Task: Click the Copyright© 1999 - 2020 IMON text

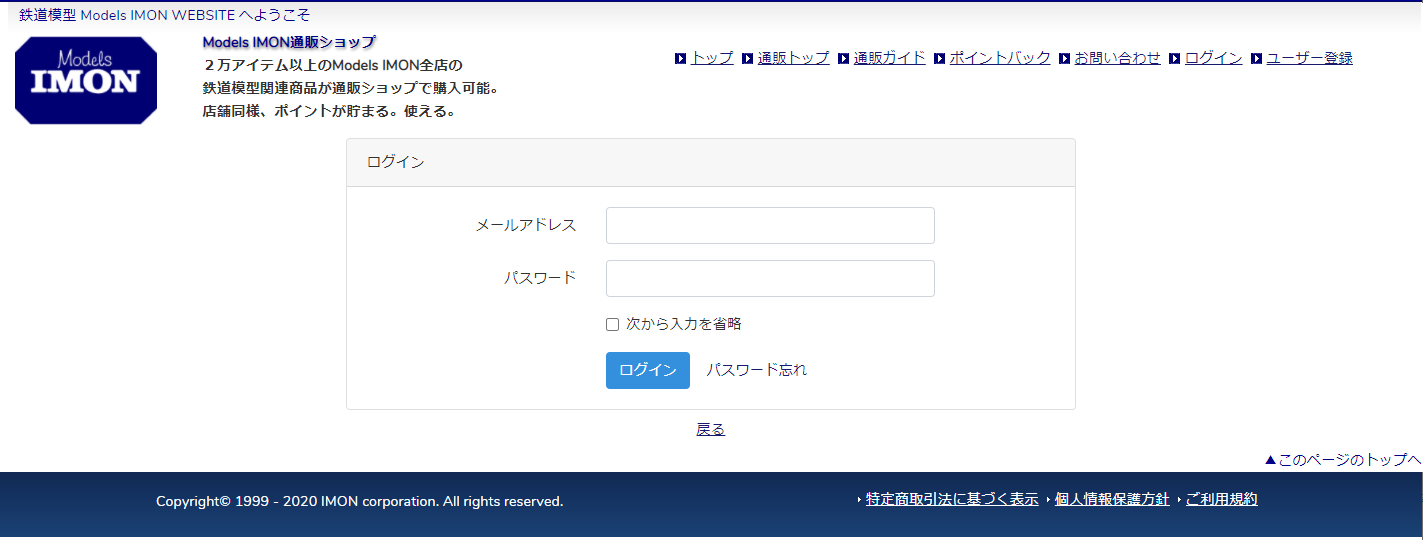Action: click(x=360, y=501)
